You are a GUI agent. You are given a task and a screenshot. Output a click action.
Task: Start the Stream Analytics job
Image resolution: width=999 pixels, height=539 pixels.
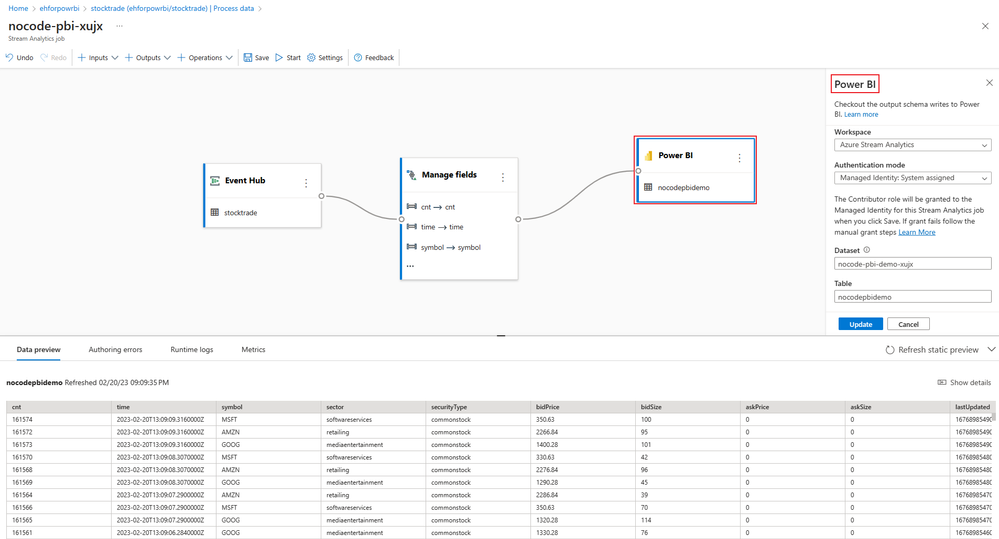click(288, 57)
